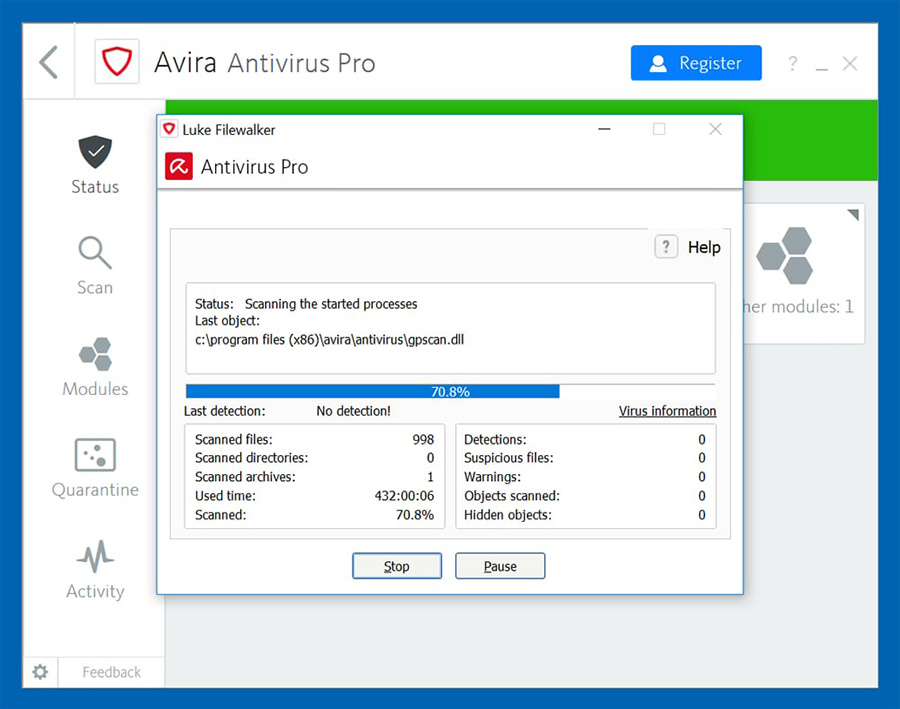Open the Feedback menu item

coord(110,672)
